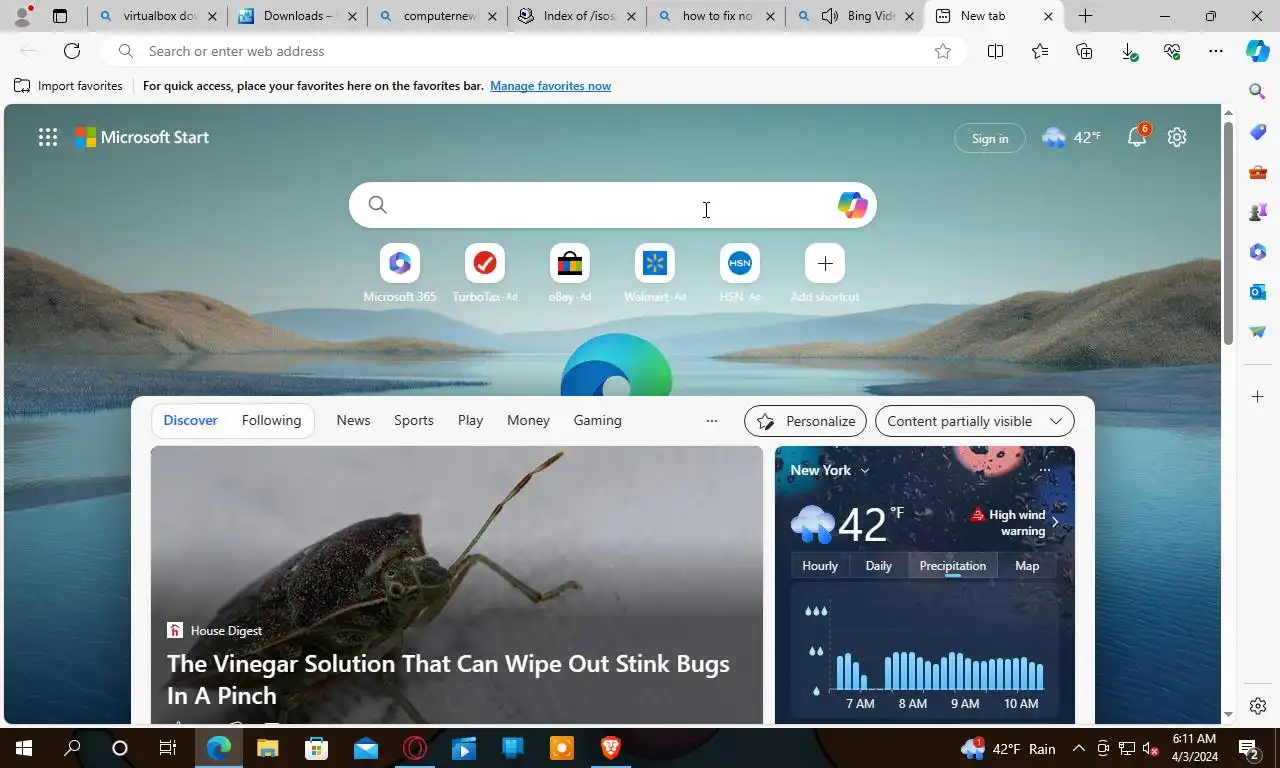The height and width of the screenshot is (768, 1280).
Task: Open the tab actions menu icon
Action: click(60, 16)
